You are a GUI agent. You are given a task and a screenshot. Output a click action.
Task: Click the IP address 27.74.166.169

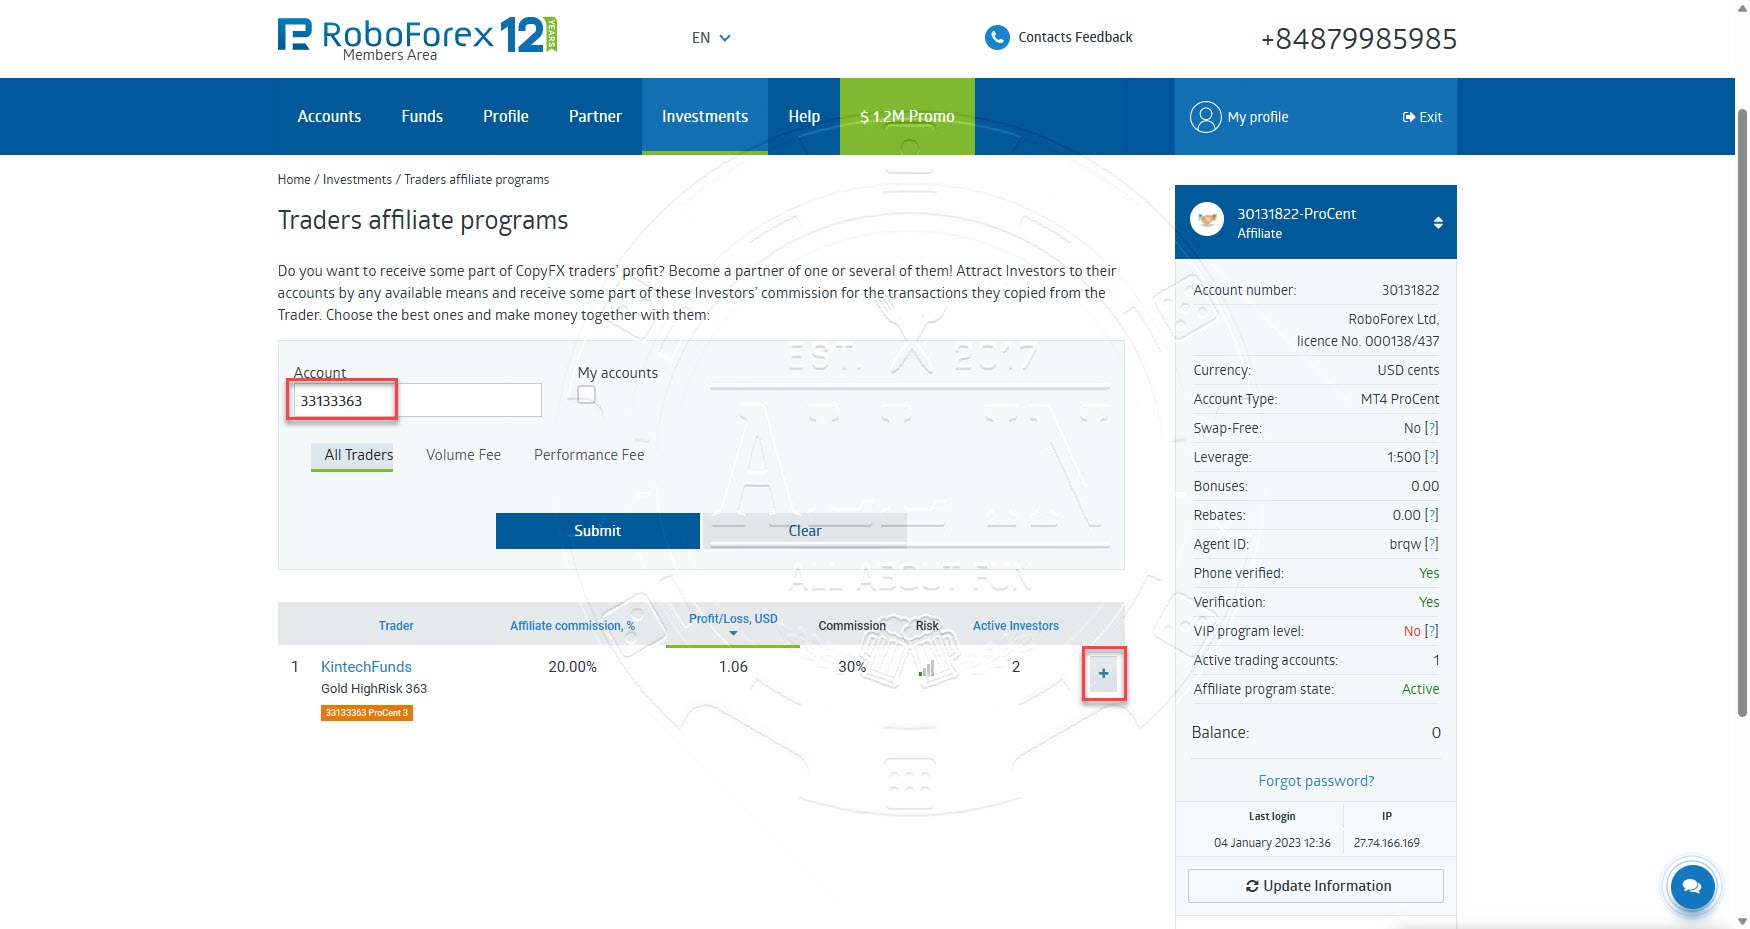pos(1387,843)
